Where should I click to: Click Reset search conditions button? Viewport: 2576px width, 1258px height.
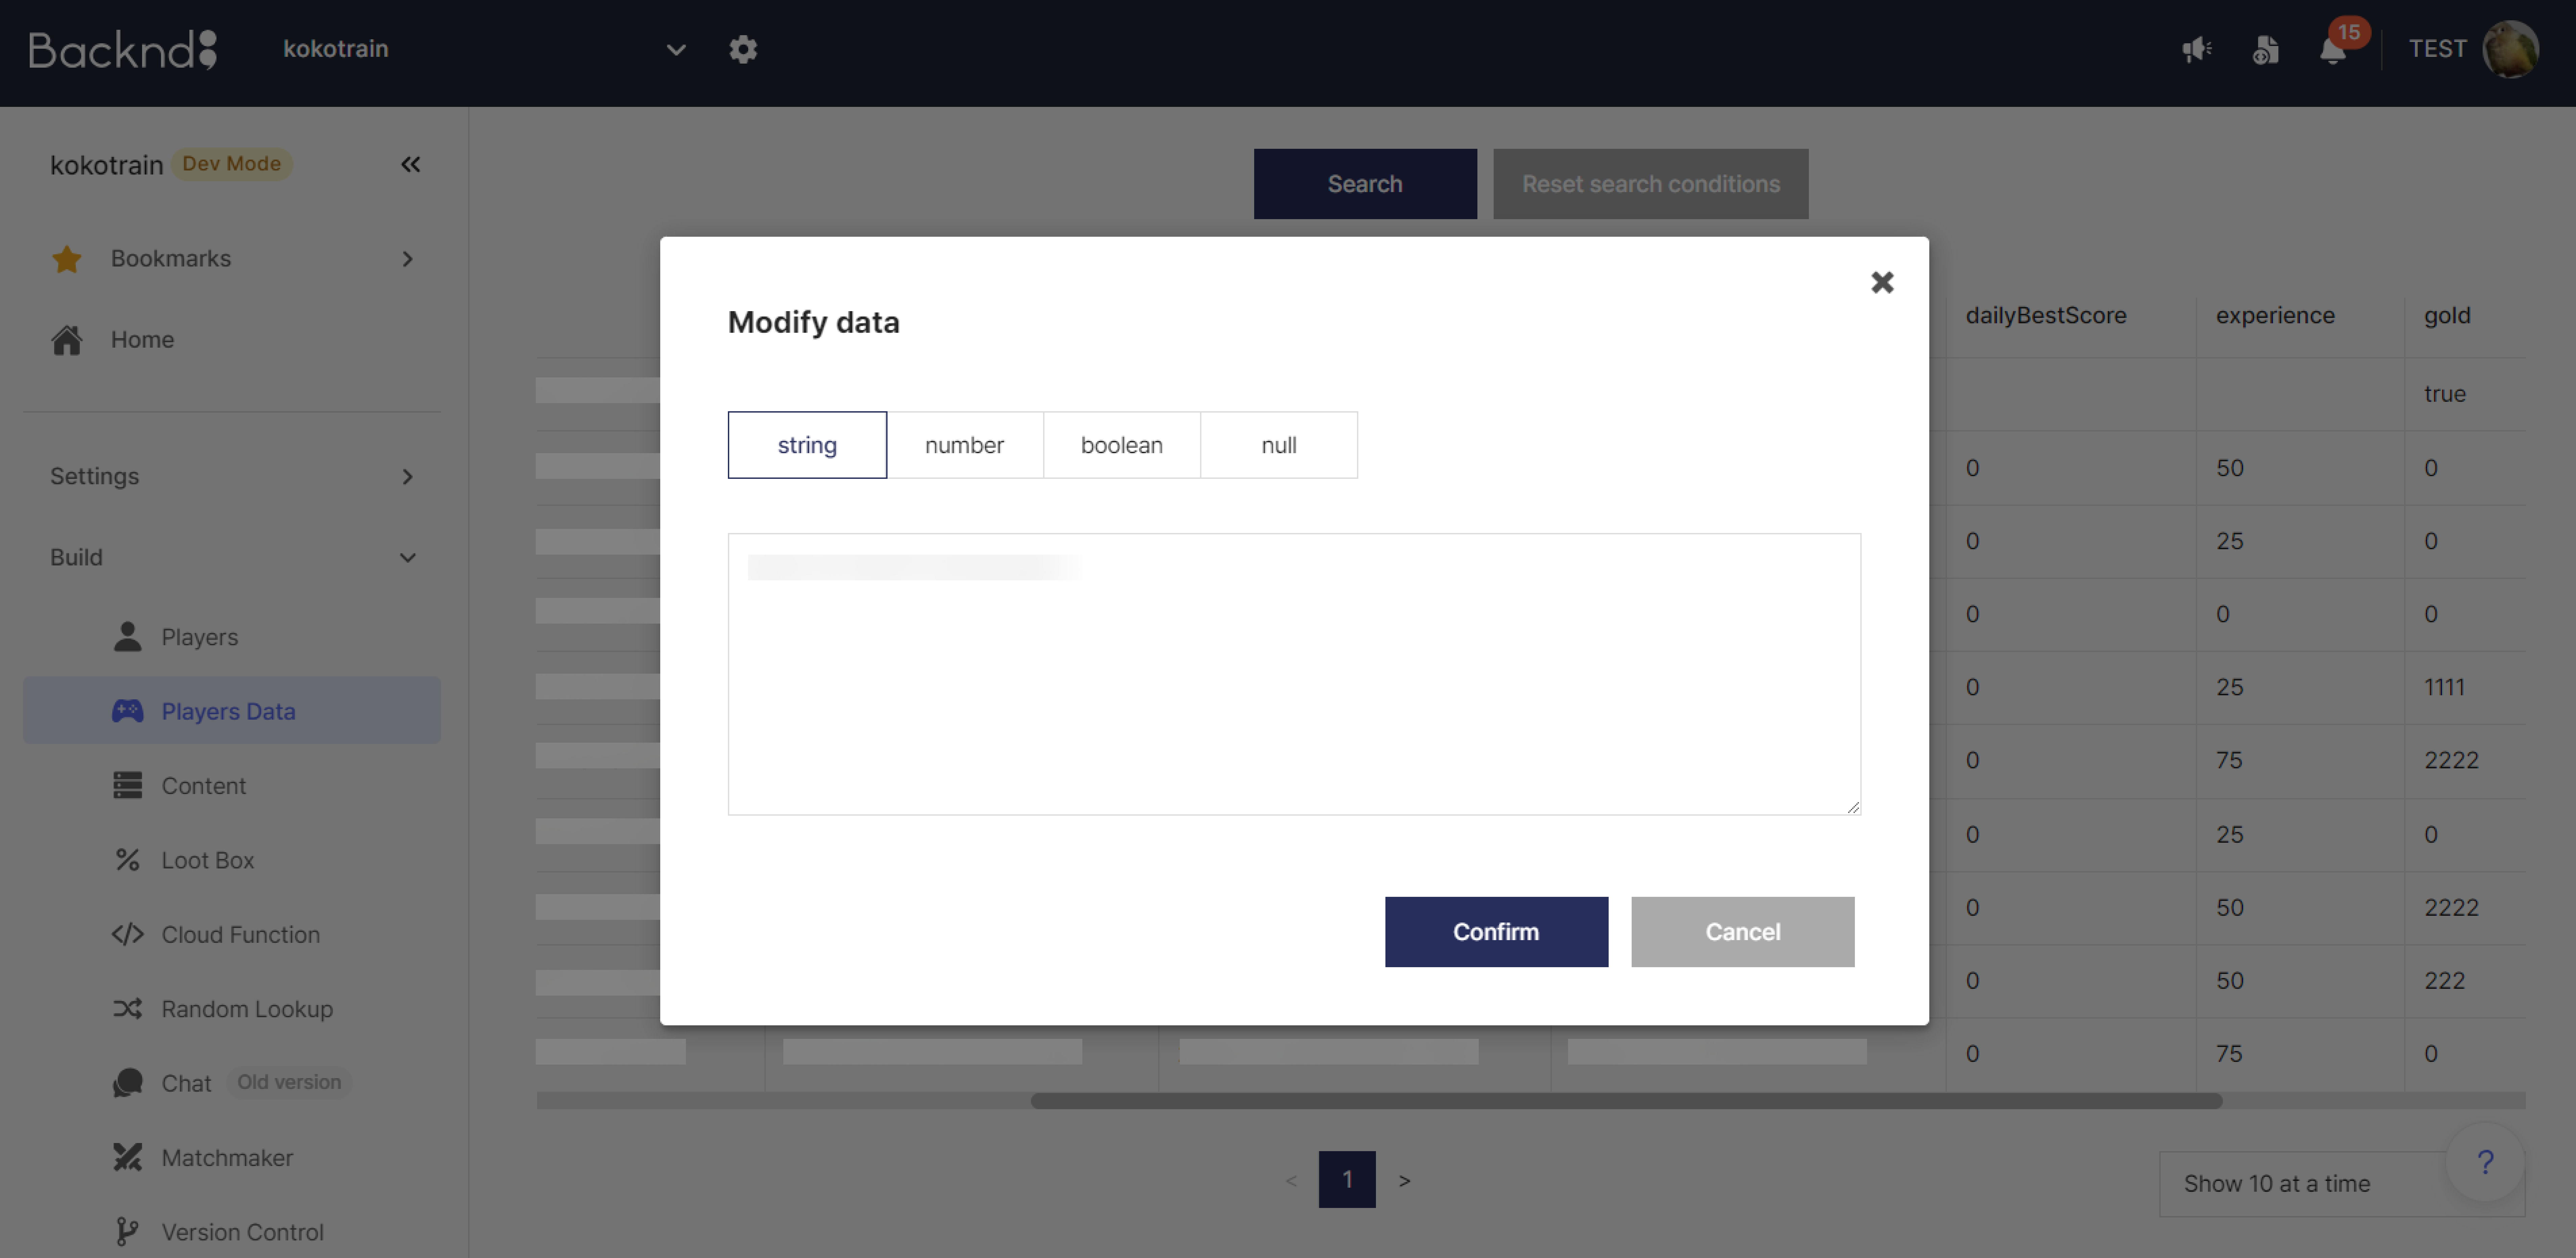pos(1651,184)
